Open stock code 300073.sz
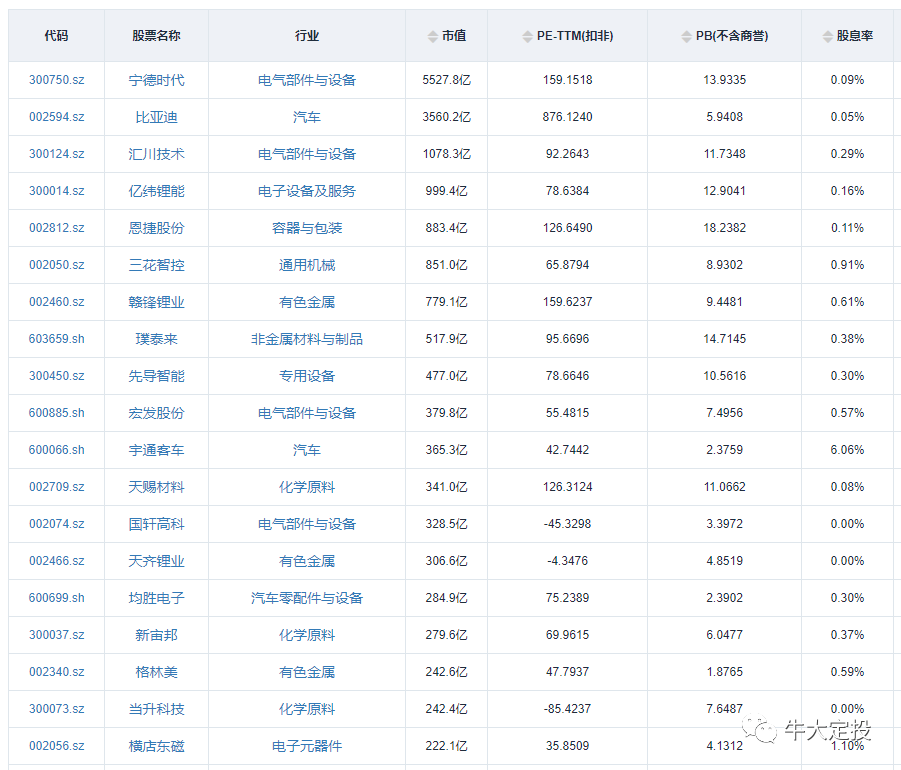Screen dimensions: 901x770 57,709
